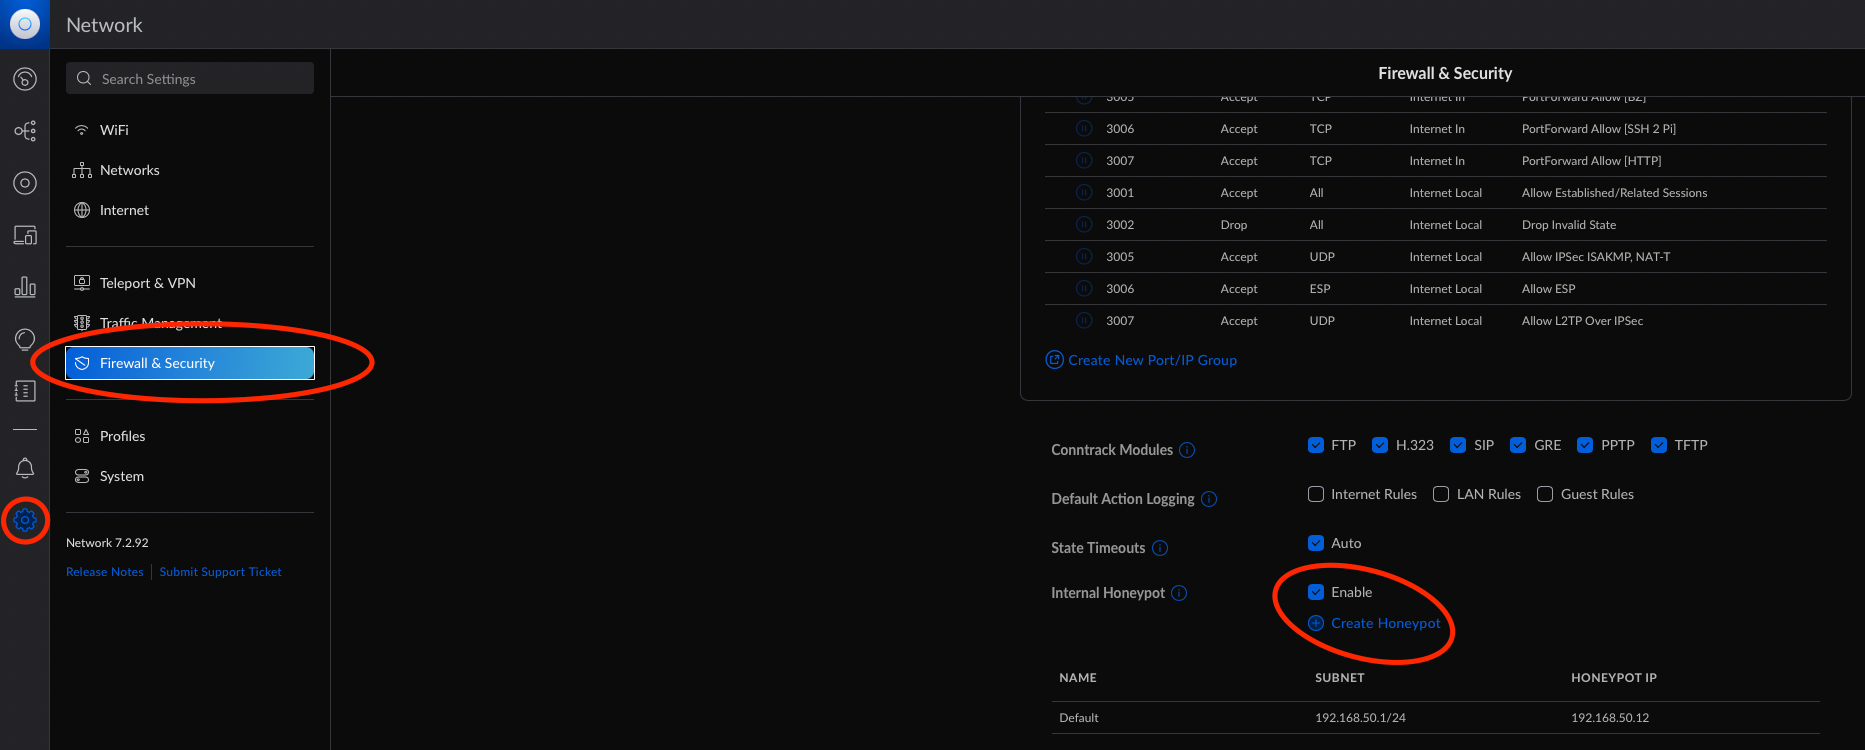The height and width of the screenshot is (750, 1865).
Task: Click the insights lightbulb icon
Action: 25,339
